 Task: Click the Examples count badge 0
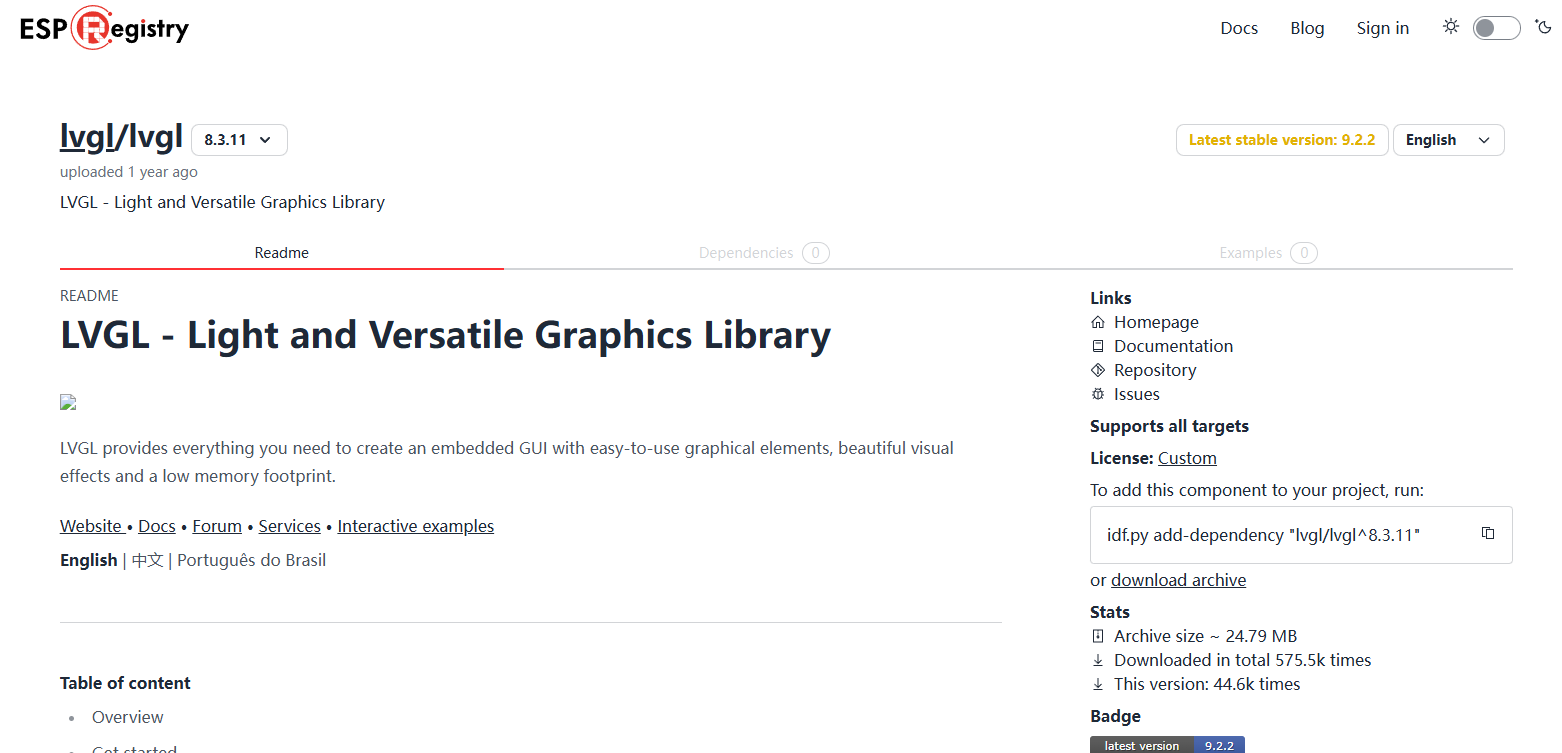click(x=1303, y=253)
